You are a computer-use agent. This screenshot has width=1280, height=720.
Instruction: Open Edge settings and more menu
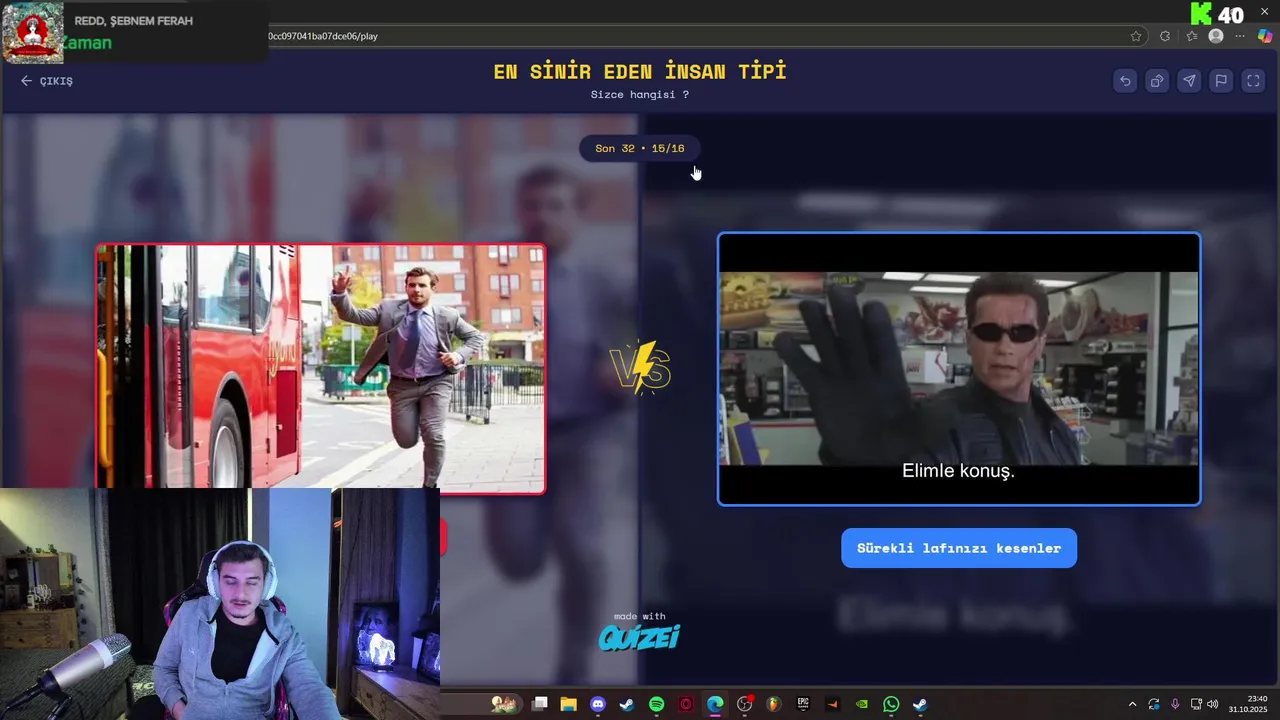[x=1241, y=36]
